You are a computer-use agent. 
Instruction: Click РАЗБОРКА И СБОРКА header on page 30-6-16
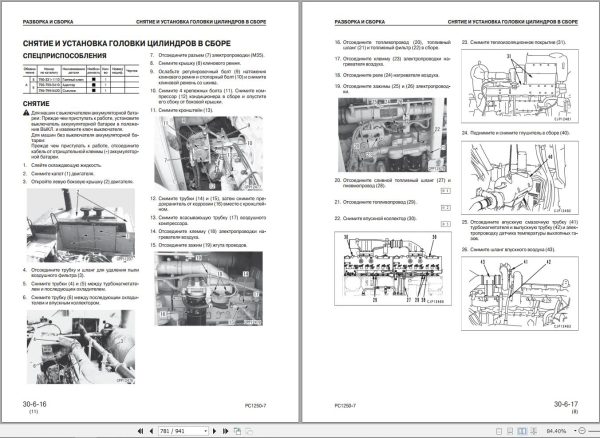(x=48, y=22)
